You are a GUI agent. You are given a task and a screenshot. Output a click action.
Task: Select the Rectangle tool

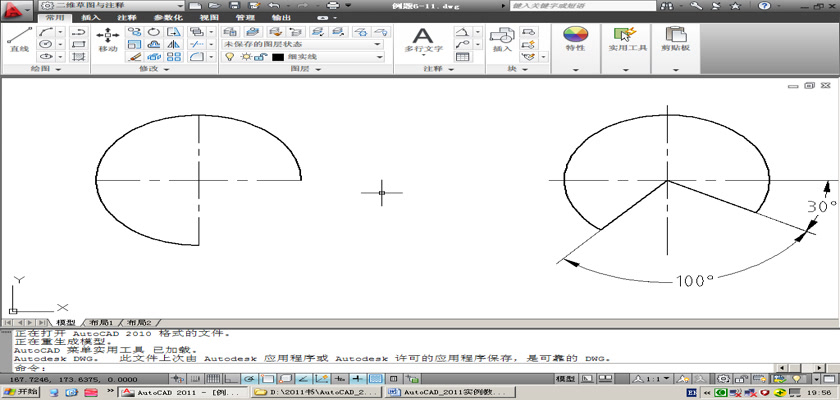pos(79,44)
